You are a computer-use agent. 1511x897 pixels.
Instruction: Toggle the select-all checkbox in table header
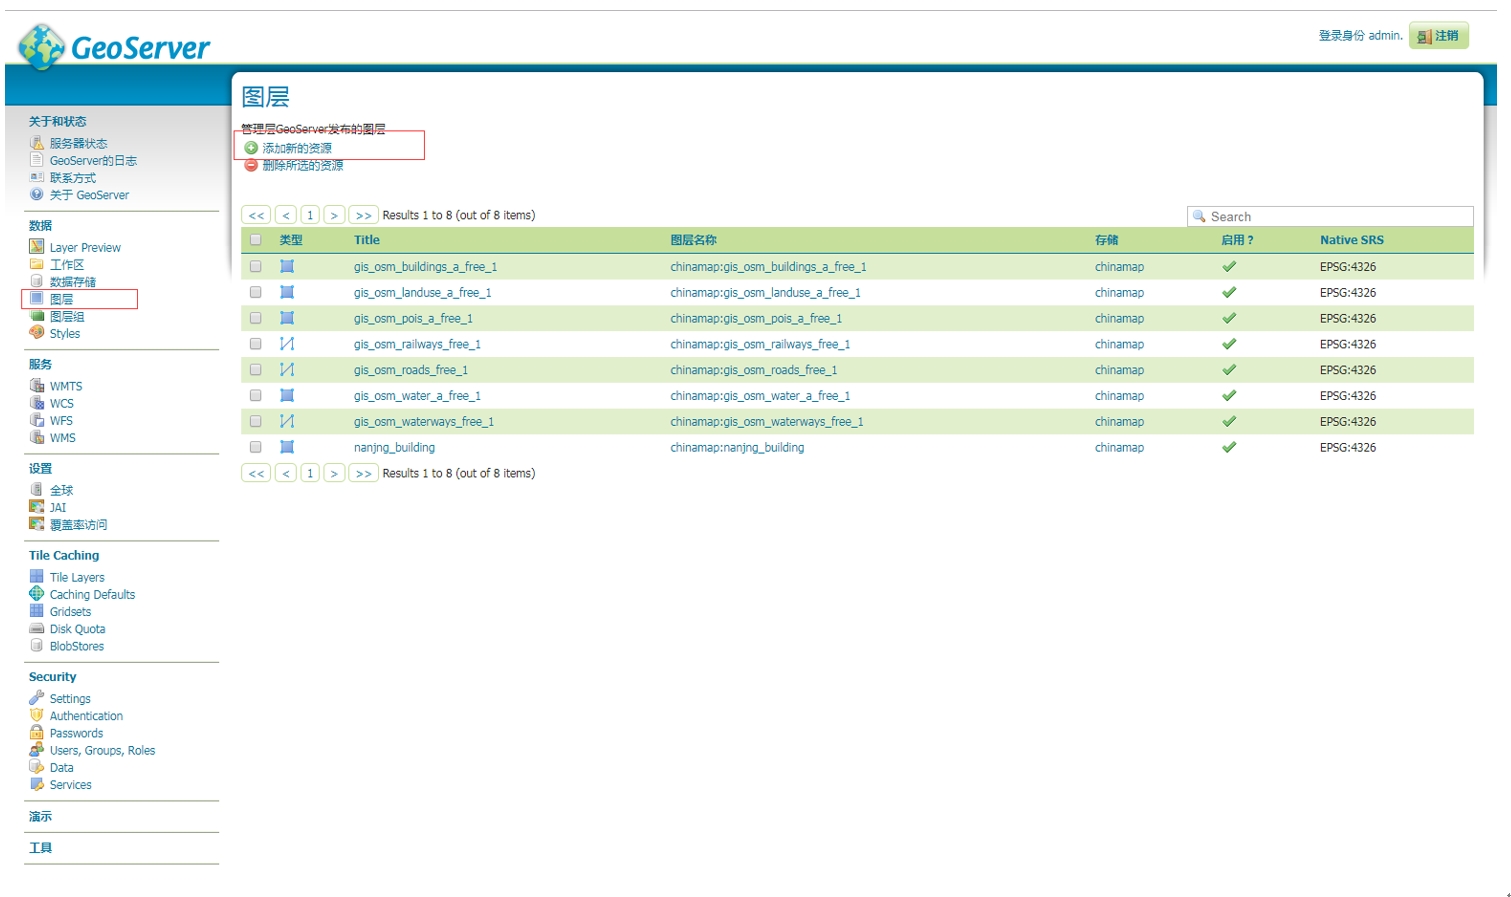256,240
